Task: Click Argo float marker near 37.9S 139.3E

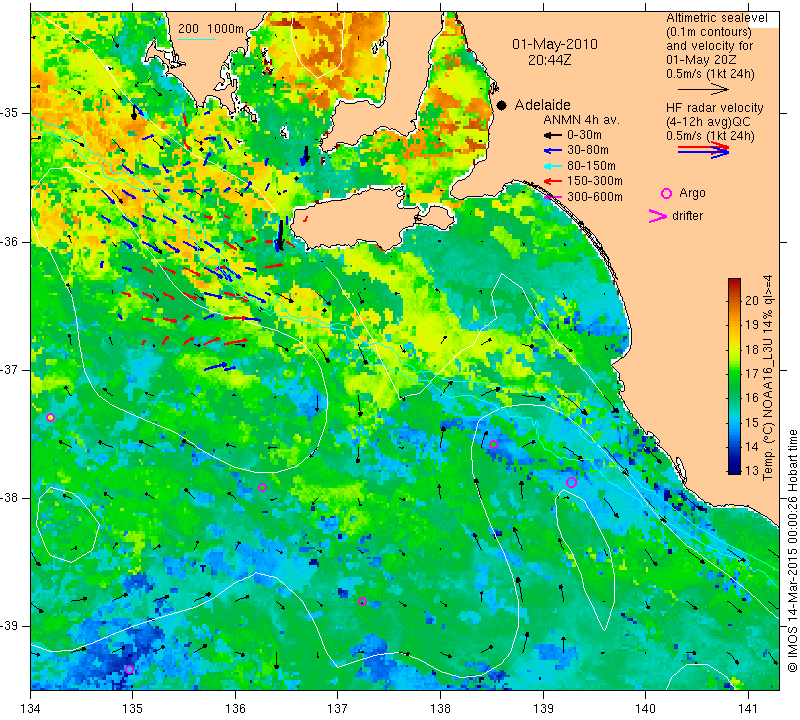Action: (x=571, y=483)
